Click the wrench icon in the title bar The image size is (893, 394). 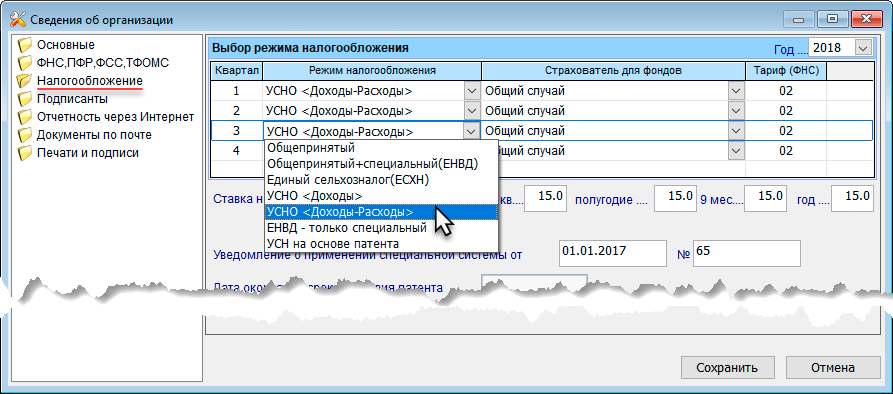[x=18, y=19]
